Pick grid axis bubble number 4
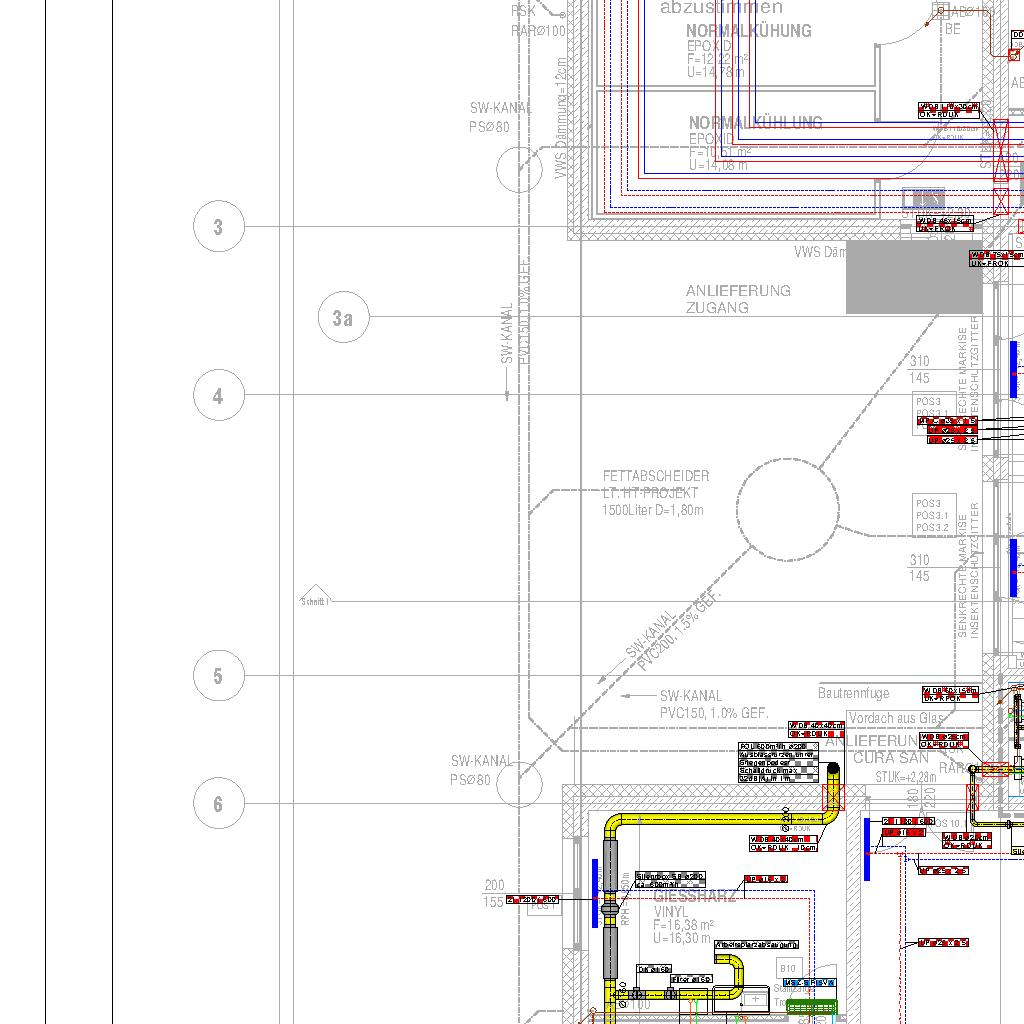1024x1024 pixels. (x=219, y=395)
